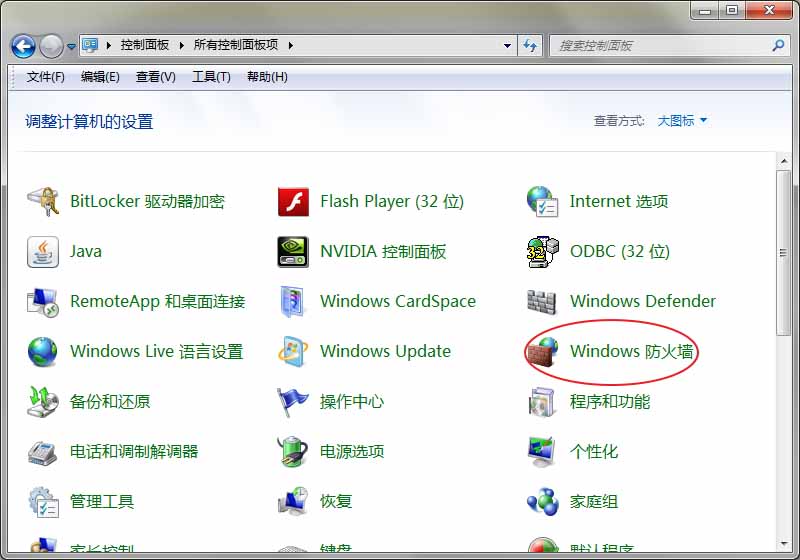Click the forward navigation arrow button
This screenshot has height=560, width=800.
tap(52, 46)
